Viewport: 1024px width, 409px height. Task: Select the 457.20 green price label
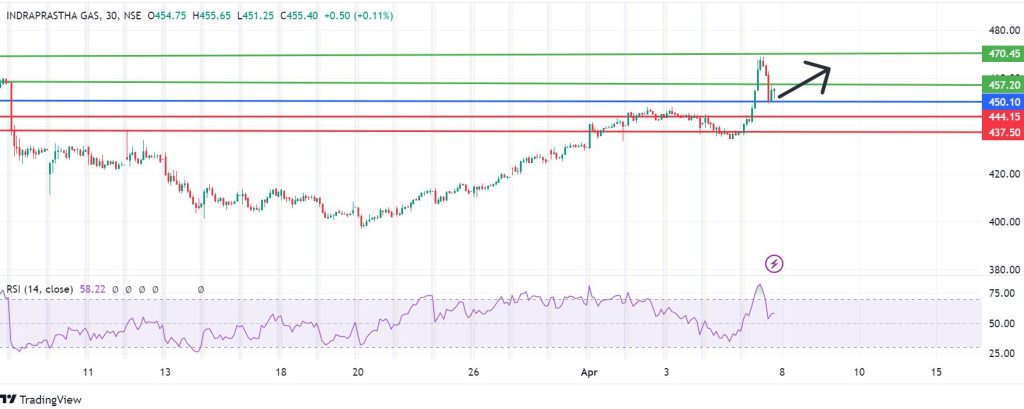point(1002,85)
